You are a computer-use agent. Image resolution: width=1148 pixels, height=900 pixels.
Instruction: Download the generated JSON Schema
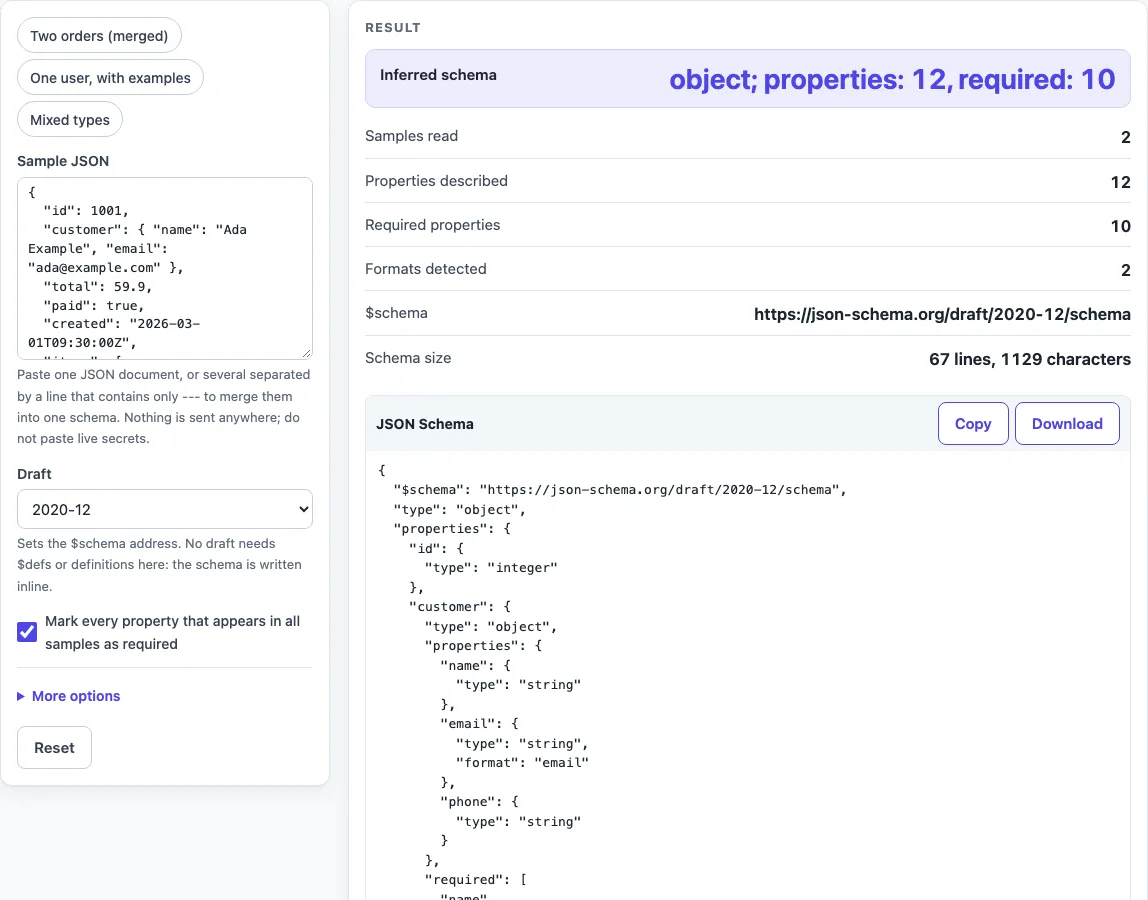(1067, 423)
